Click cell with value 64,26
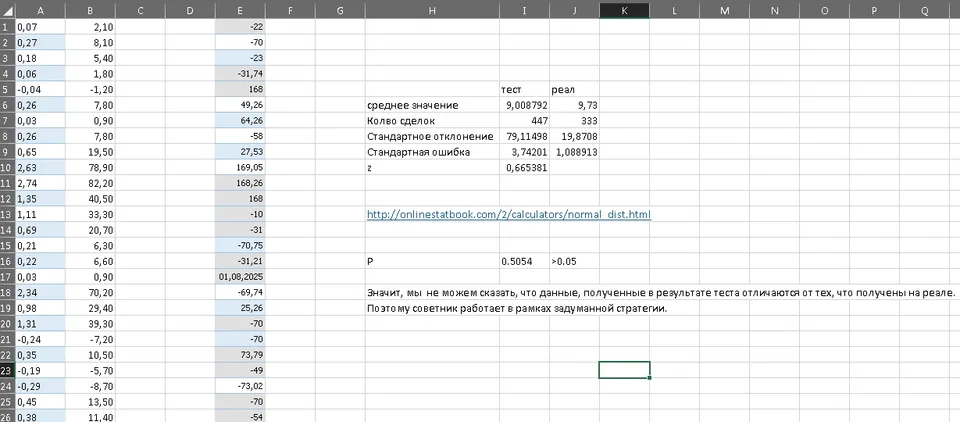960x422 pixels. (x=240, y=121)
